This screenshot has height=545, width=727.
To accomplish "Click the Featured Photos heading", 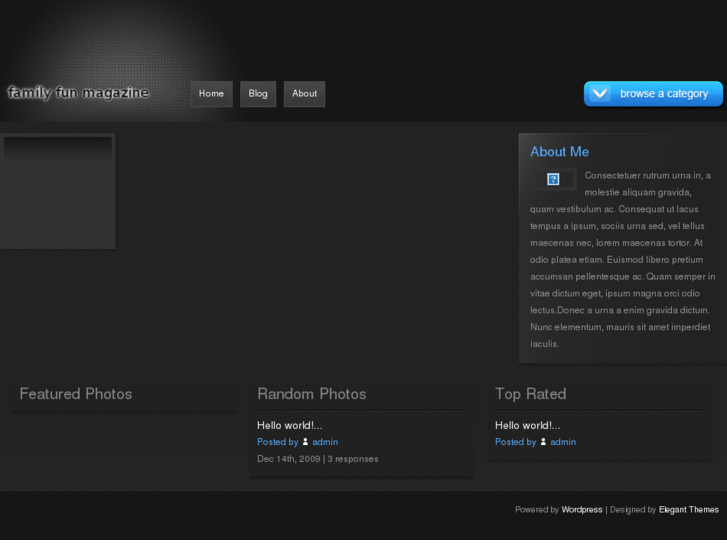I will pyautogui.click(x=76, y=394).
